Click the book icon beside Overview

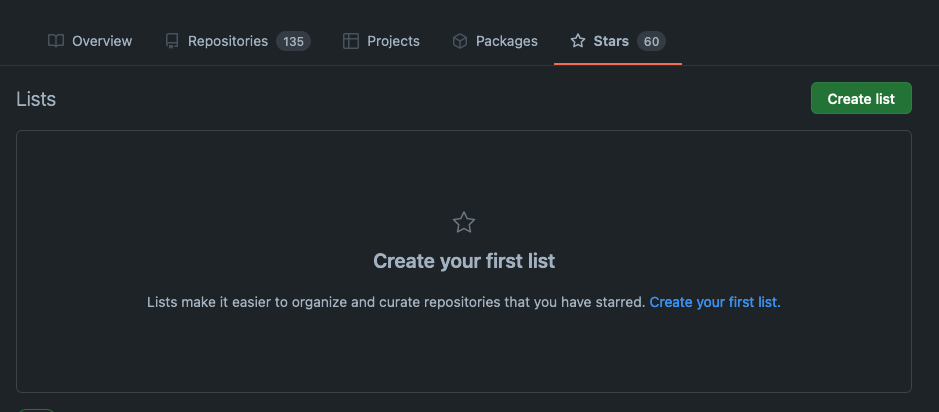click(x=56, y=41)
